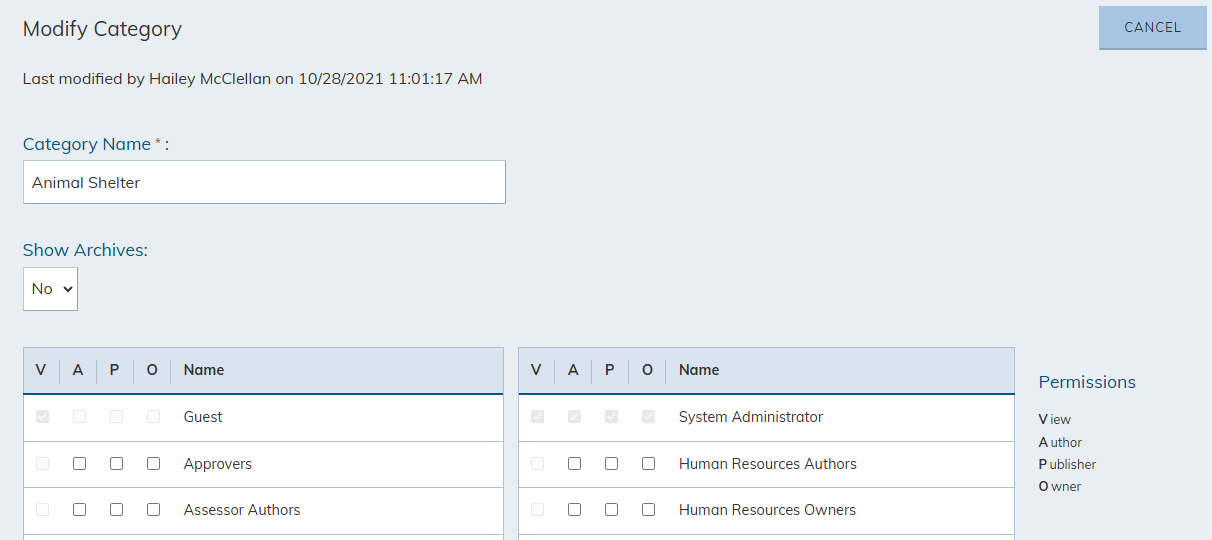
Task: Select the System Administrator row name
Action: click(751, 417)
